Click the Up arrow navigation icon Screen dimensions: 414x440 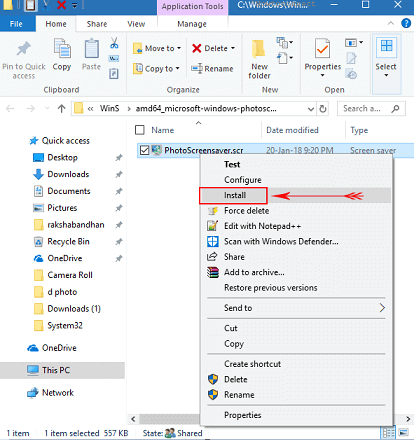point(61,109)
